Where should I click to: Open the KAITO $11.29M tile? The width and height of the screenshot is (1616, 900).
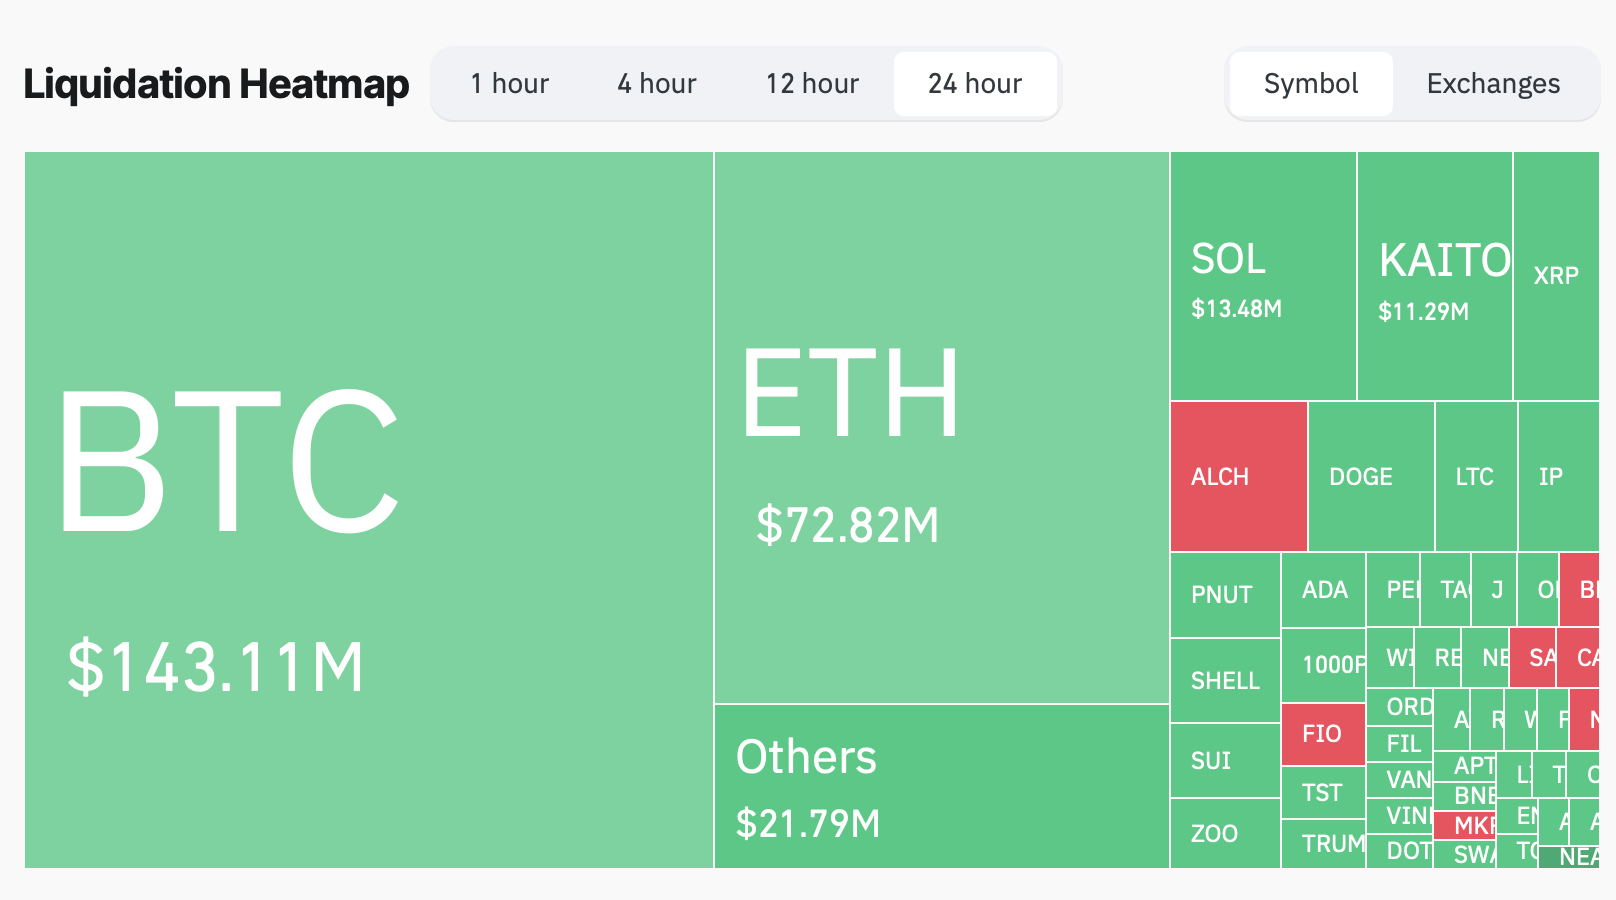[1434, 277]
